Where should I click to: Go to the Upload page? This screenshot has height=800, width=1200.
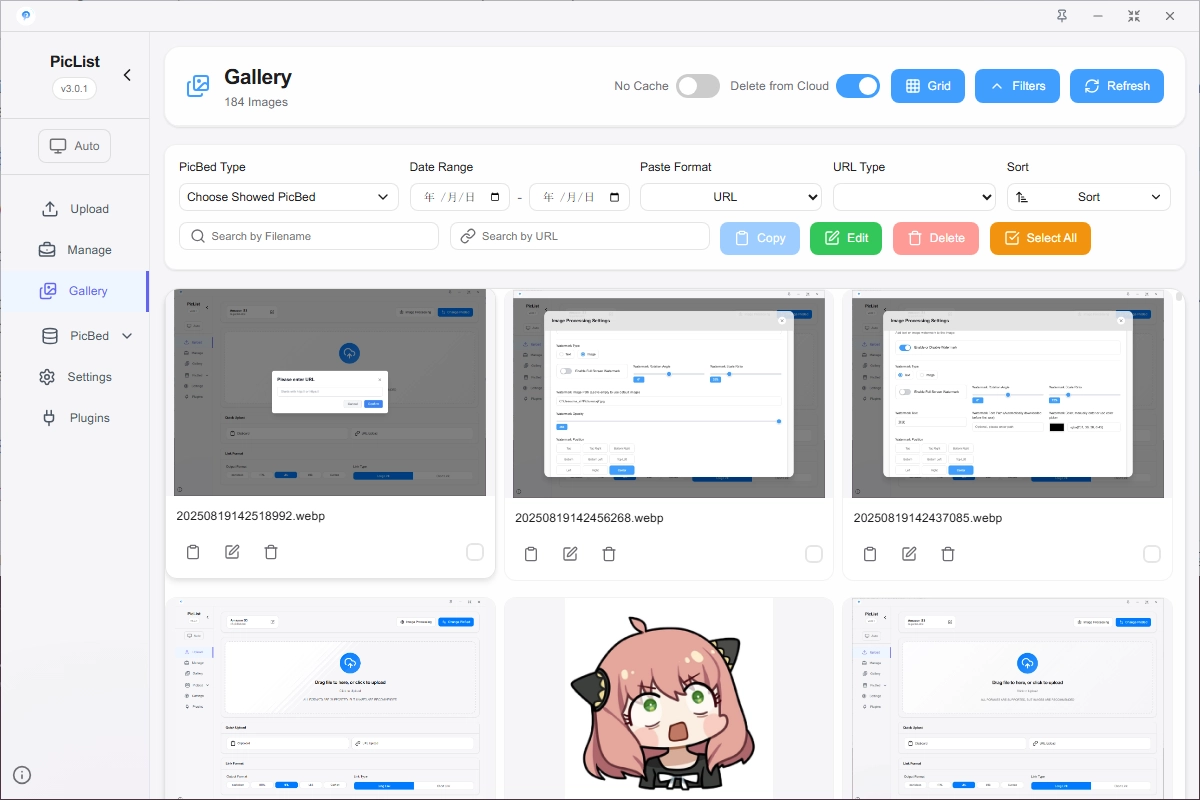(75, 209)
